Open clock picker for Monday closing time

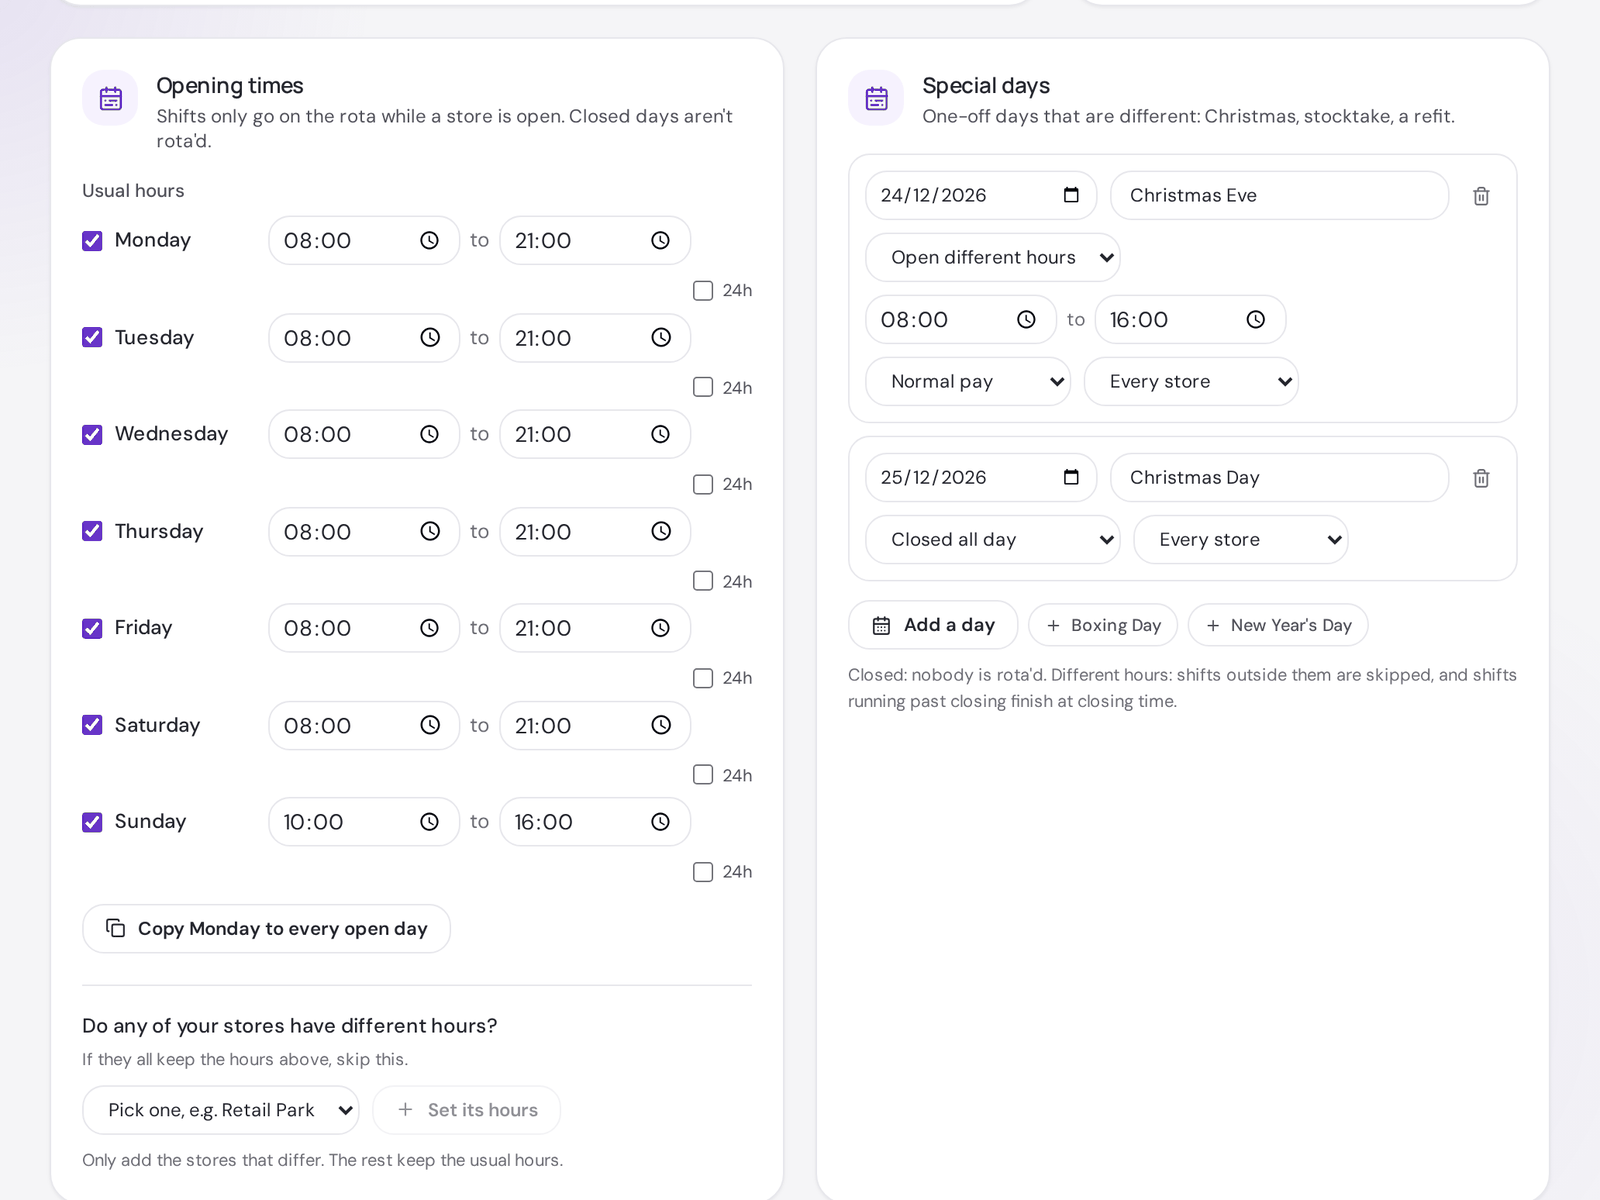click(x=660, y=240)
